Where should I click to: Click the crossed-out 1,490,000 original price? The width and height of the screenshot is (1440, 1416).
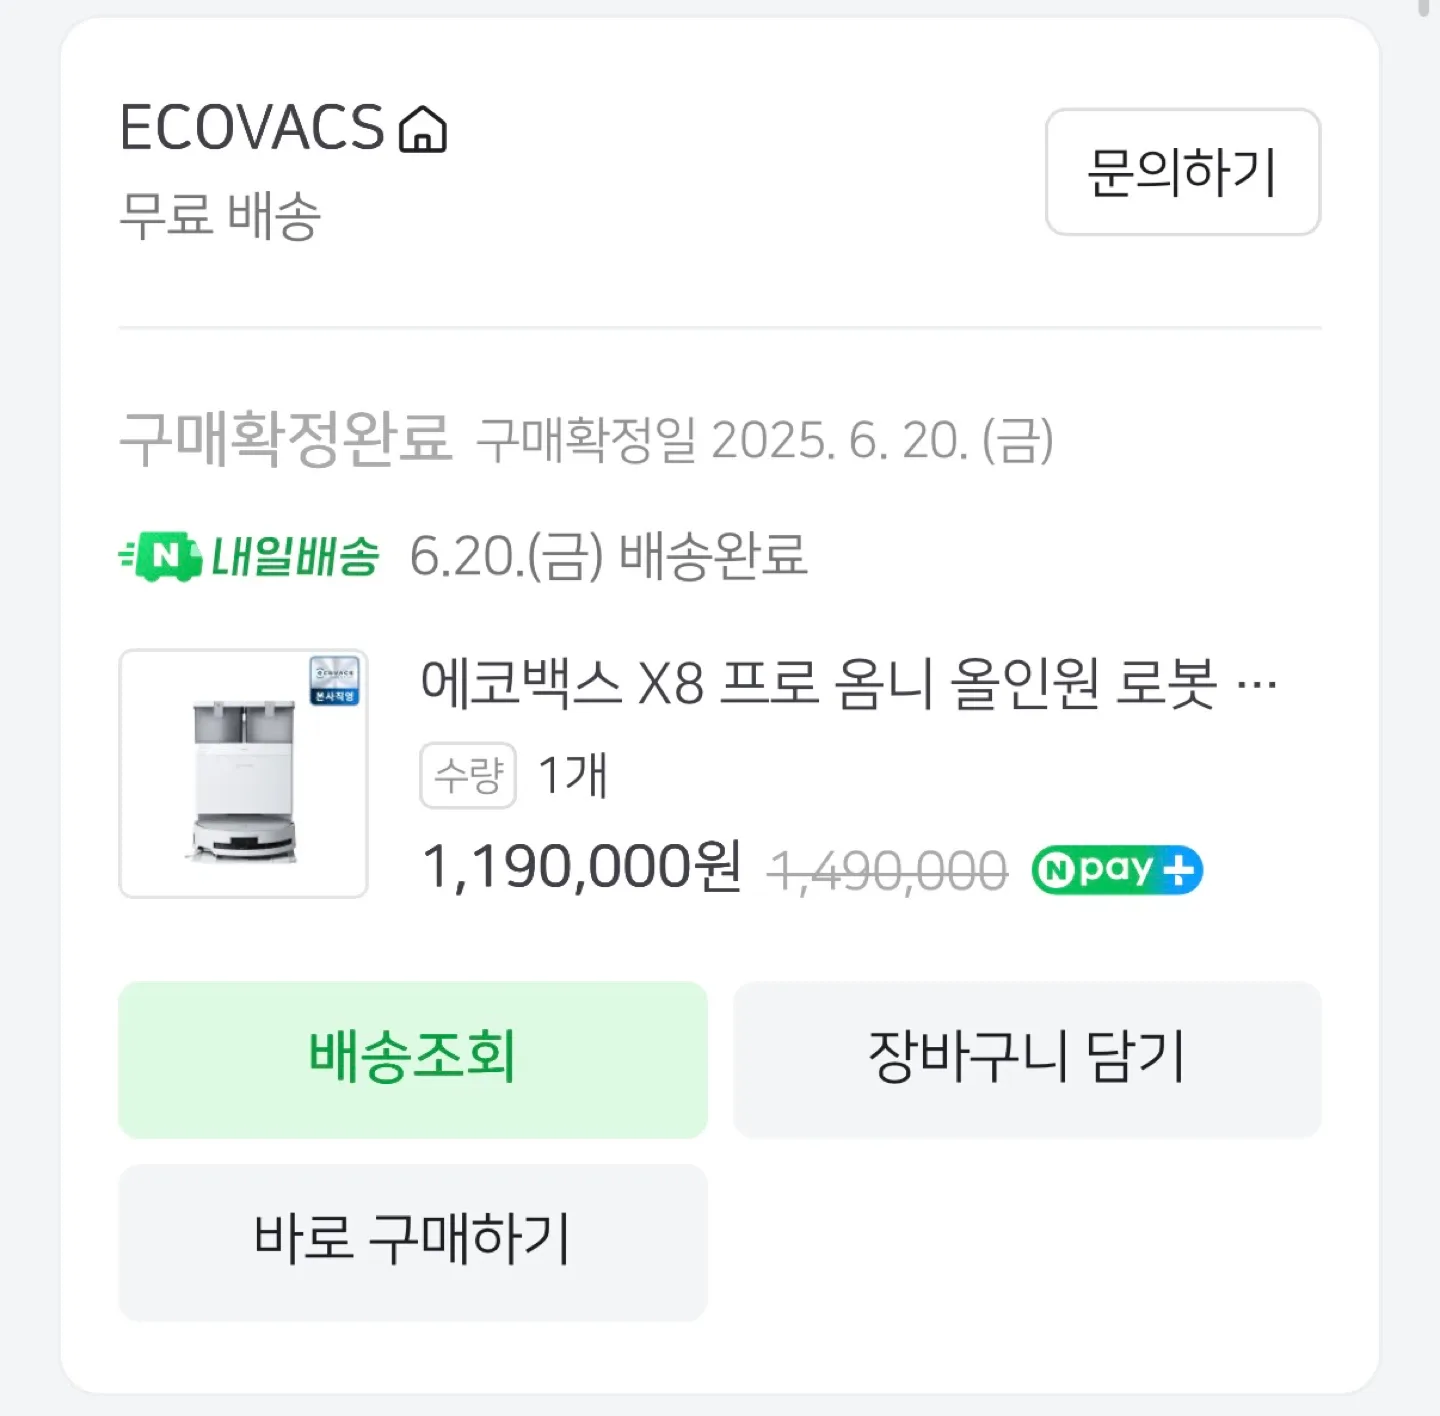point(888,870)
